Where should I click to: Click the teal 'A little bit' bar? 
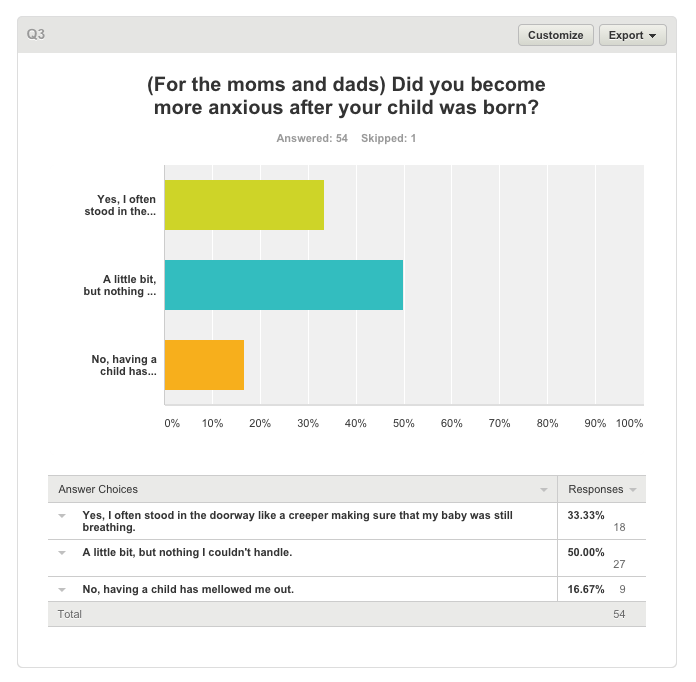pyautogui.click(x=284, y=285)
